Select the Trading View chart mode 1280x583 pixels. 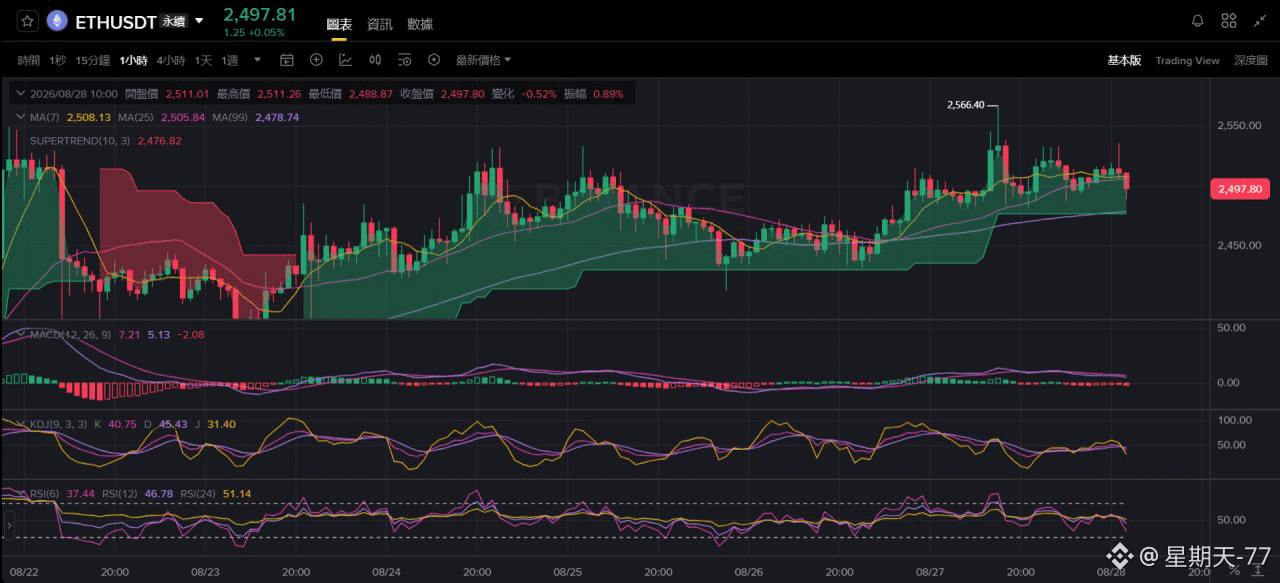pyautogui.click(x=1187, y=60)
